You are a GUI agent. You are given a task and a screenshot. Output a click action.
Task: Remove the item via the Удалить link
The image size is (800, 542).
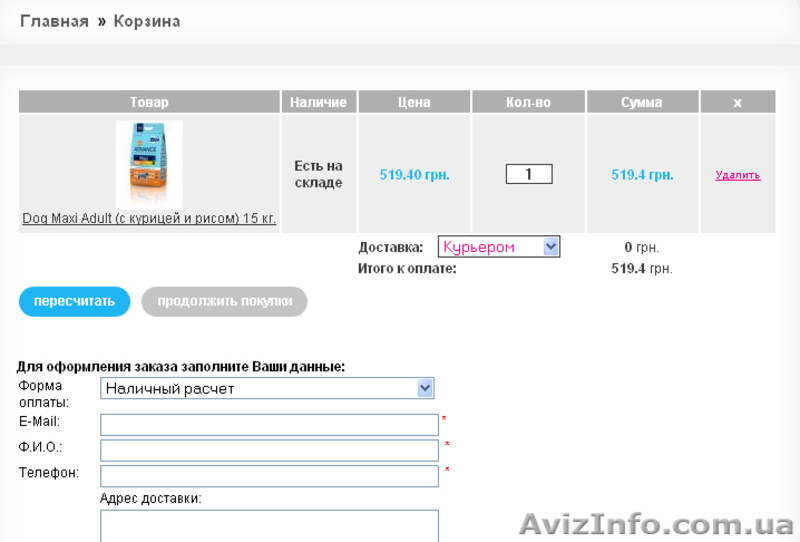pos(738,175)
